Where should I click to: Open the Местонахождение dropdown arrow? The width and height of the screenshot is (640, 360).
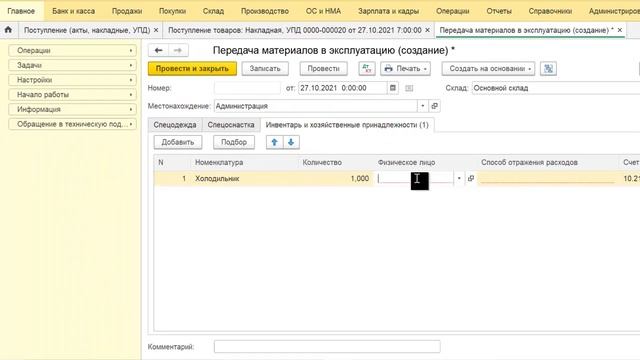(423, 106)
